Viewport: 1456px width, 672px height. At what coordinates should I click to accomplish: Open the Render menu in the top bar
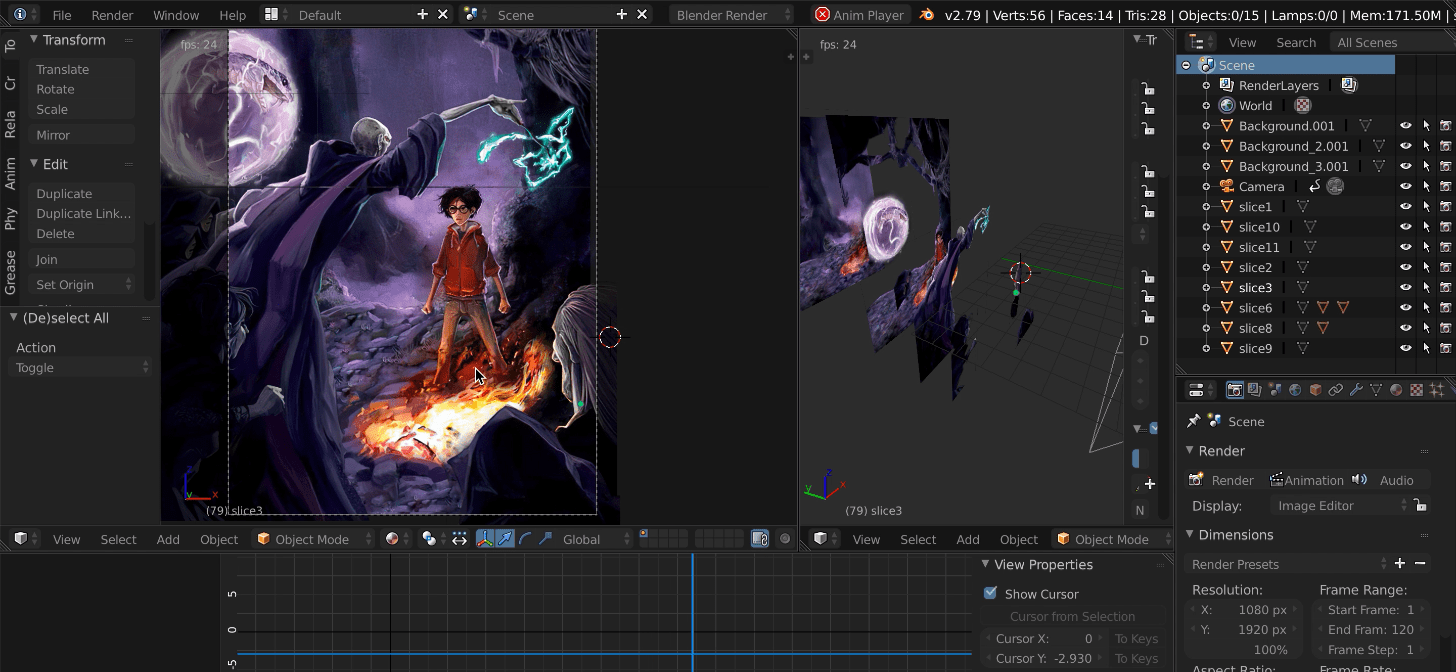(x=112, y=15)
